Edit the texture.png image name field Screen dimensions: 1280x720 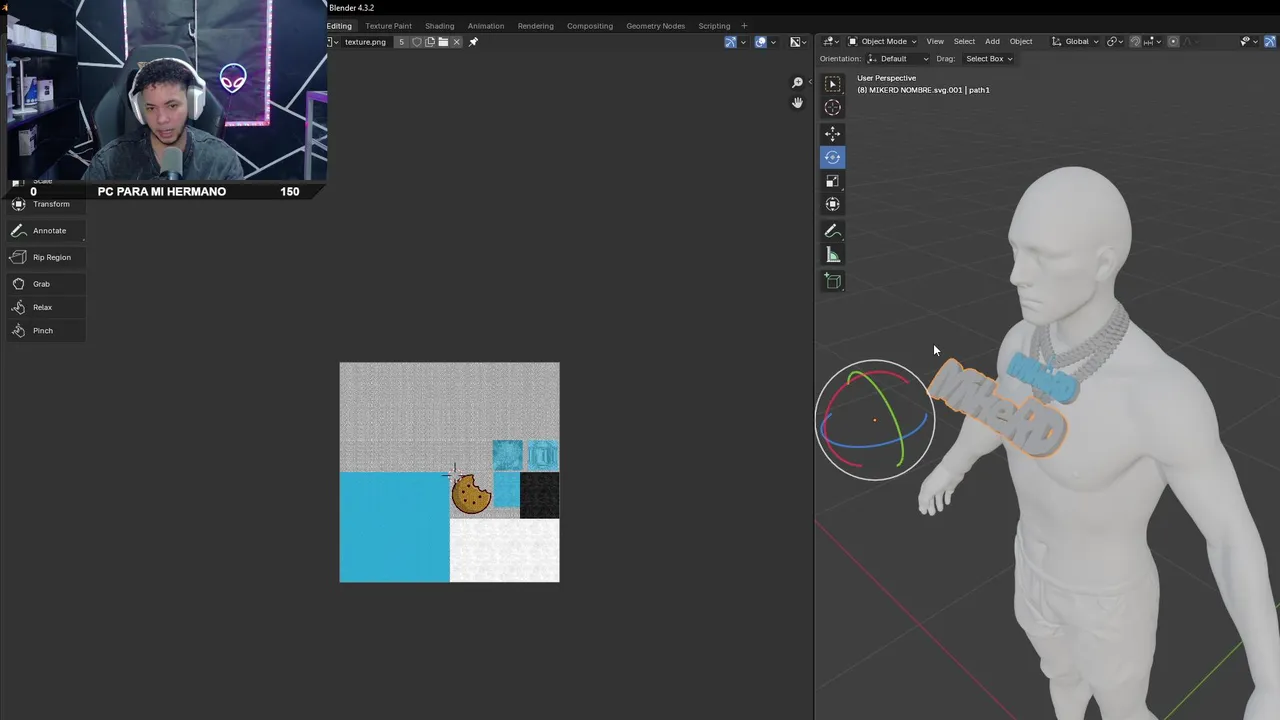coord(366,42)
